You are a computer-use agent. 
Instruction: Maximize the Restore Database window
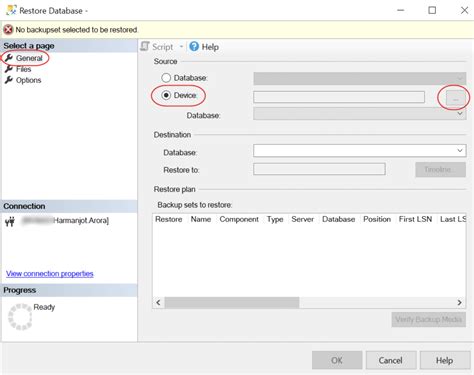click(432, 10)
